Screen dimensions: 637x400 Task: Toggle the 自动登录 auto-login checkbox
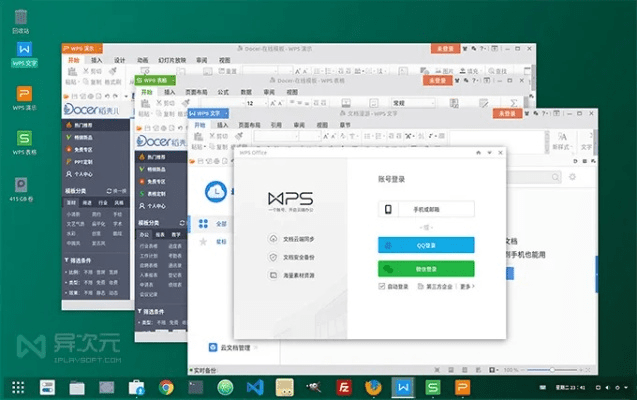pos(382,286)
